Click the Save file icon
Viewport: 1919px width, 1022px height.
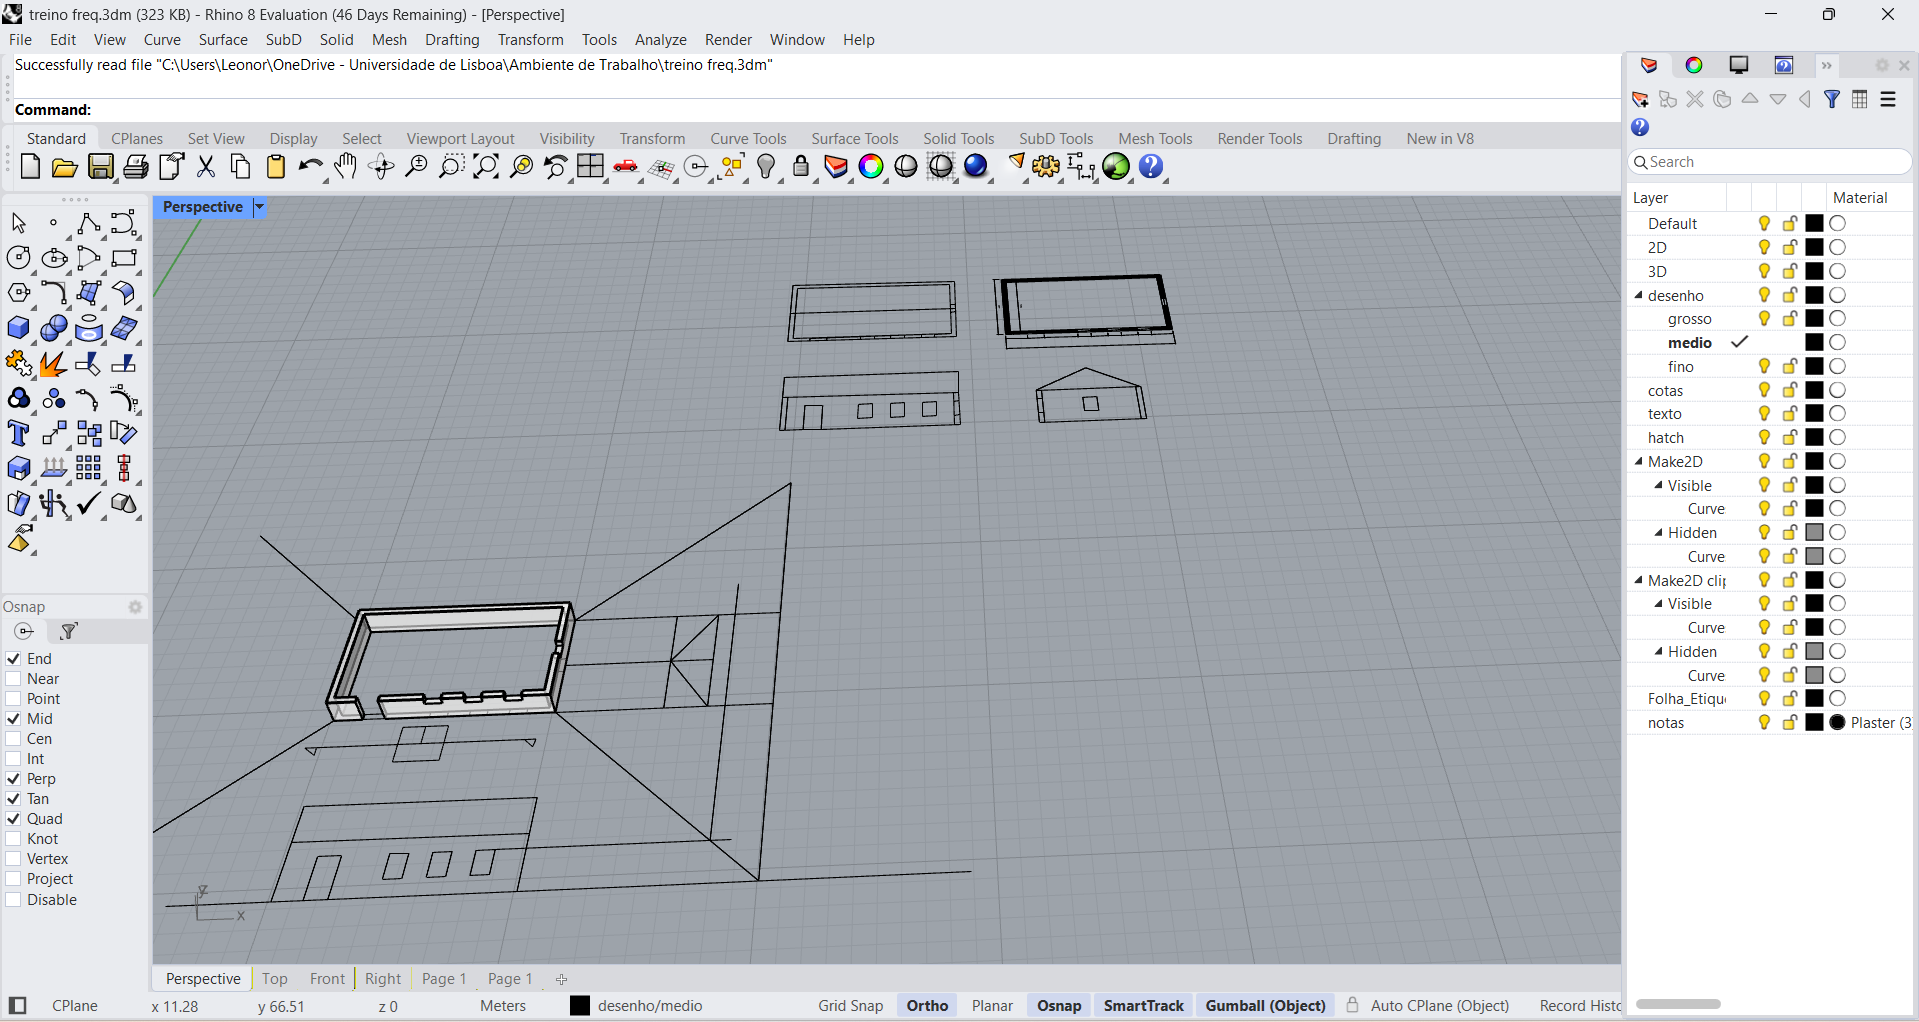[101, 167]
